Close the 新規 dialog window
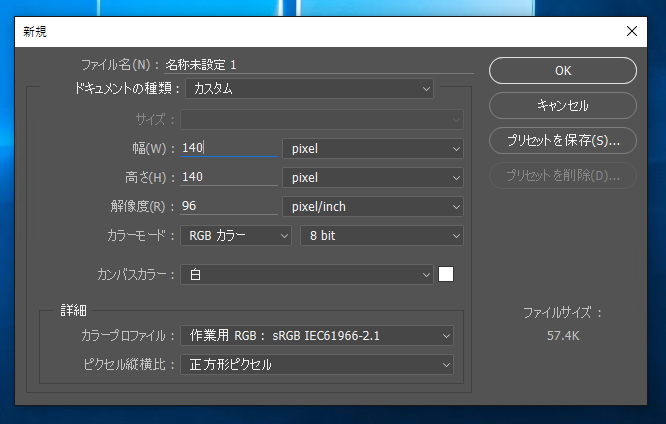The height and width of the screenshot is (424, 666). [x=632, y=31]
